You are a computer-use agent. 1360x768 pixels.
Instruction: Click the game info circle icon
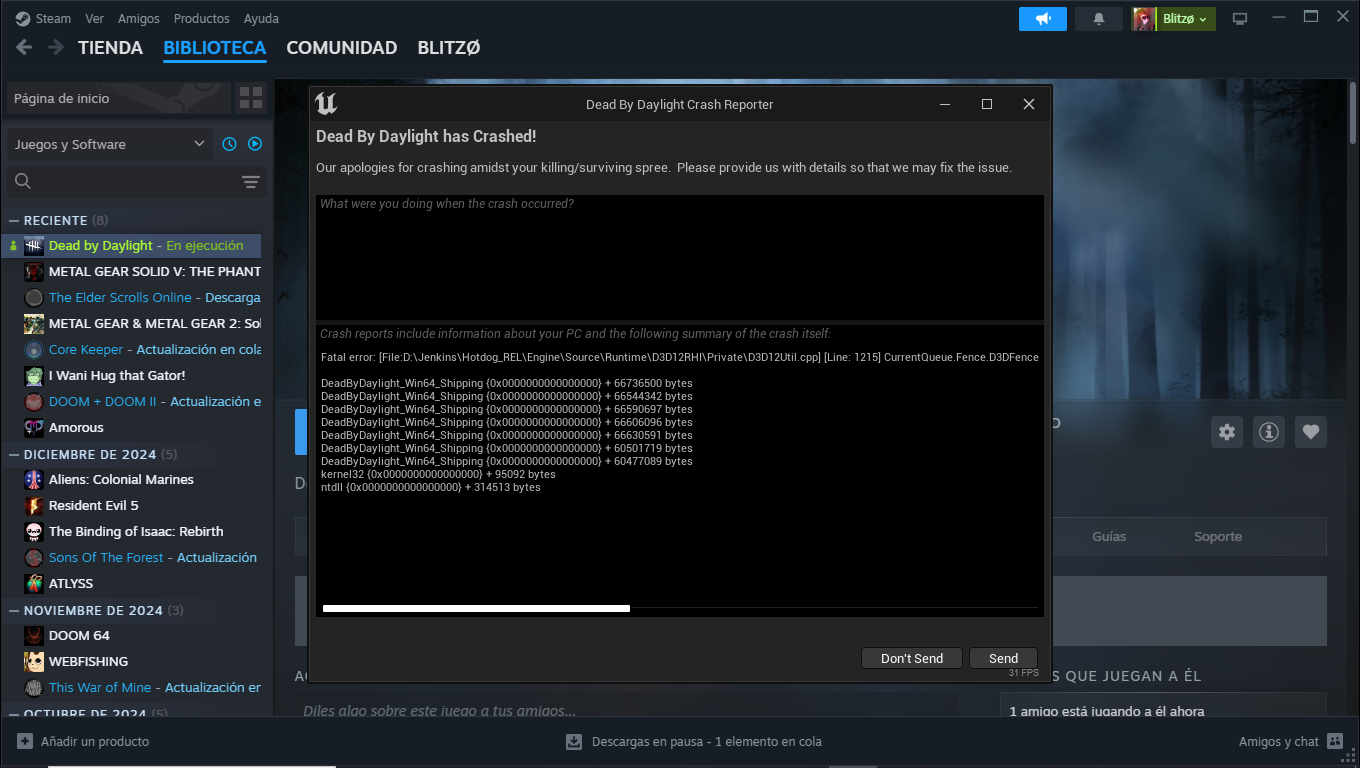tap(1269, 432)
